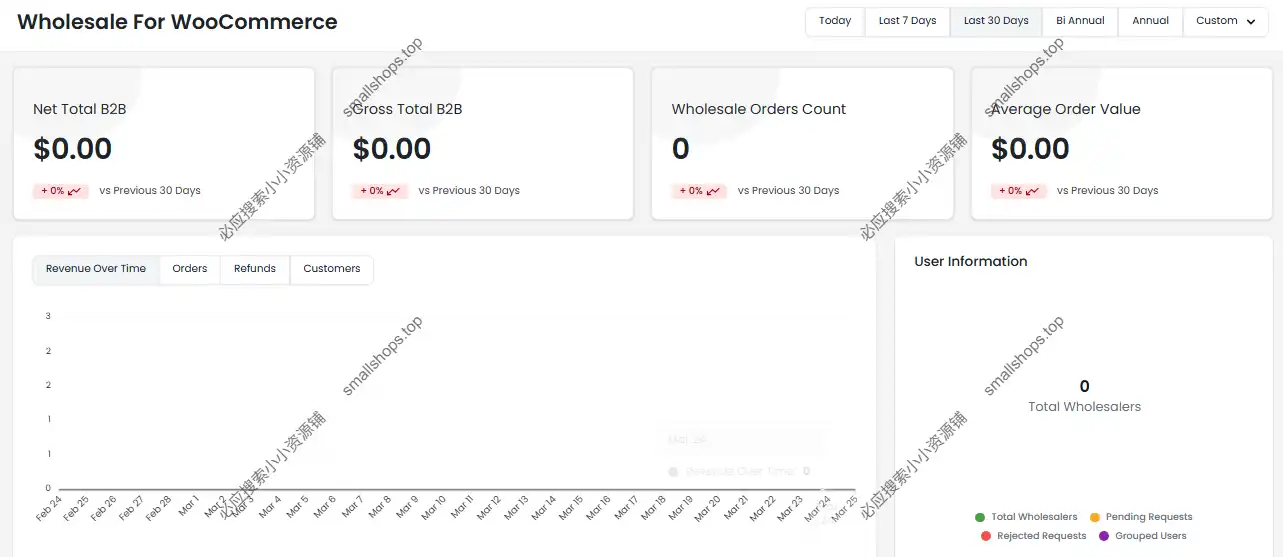Select the Today date range
This screenshot has width=1283, height=557.
[835, 21]
